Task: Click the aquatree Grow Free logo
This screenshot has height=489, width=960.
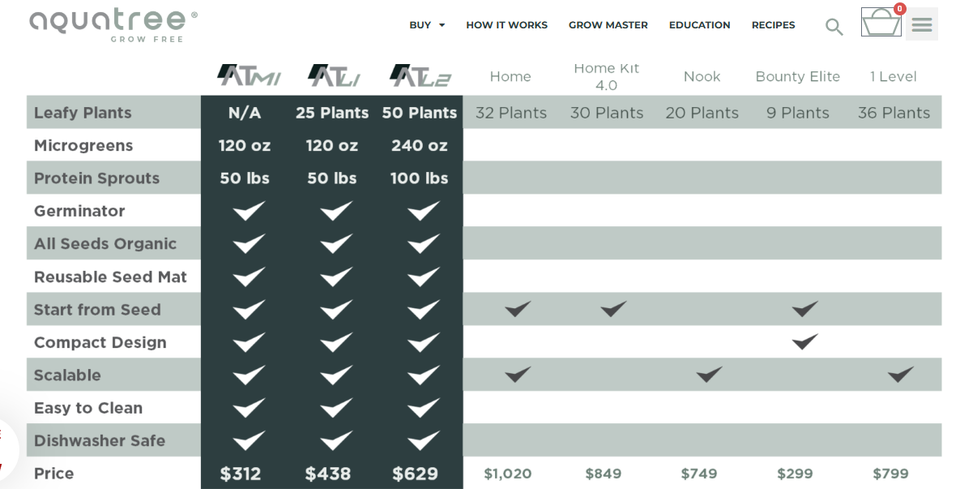Action: point(113,25)
